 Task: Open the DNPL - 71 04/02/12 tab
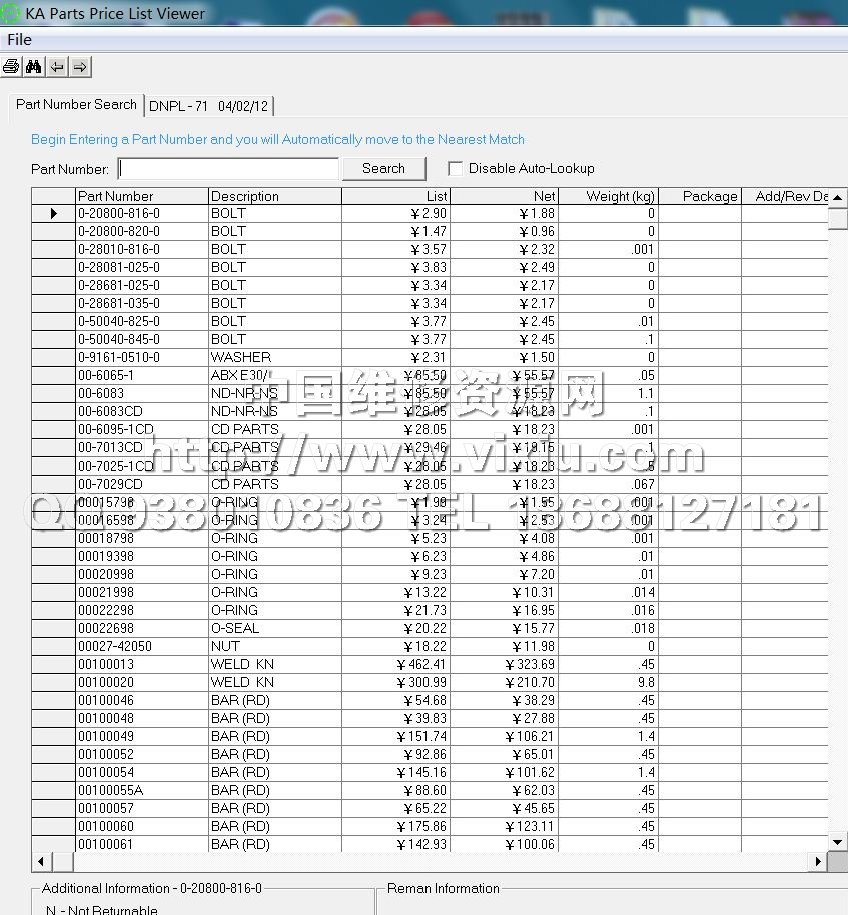(x=208, y=106)
